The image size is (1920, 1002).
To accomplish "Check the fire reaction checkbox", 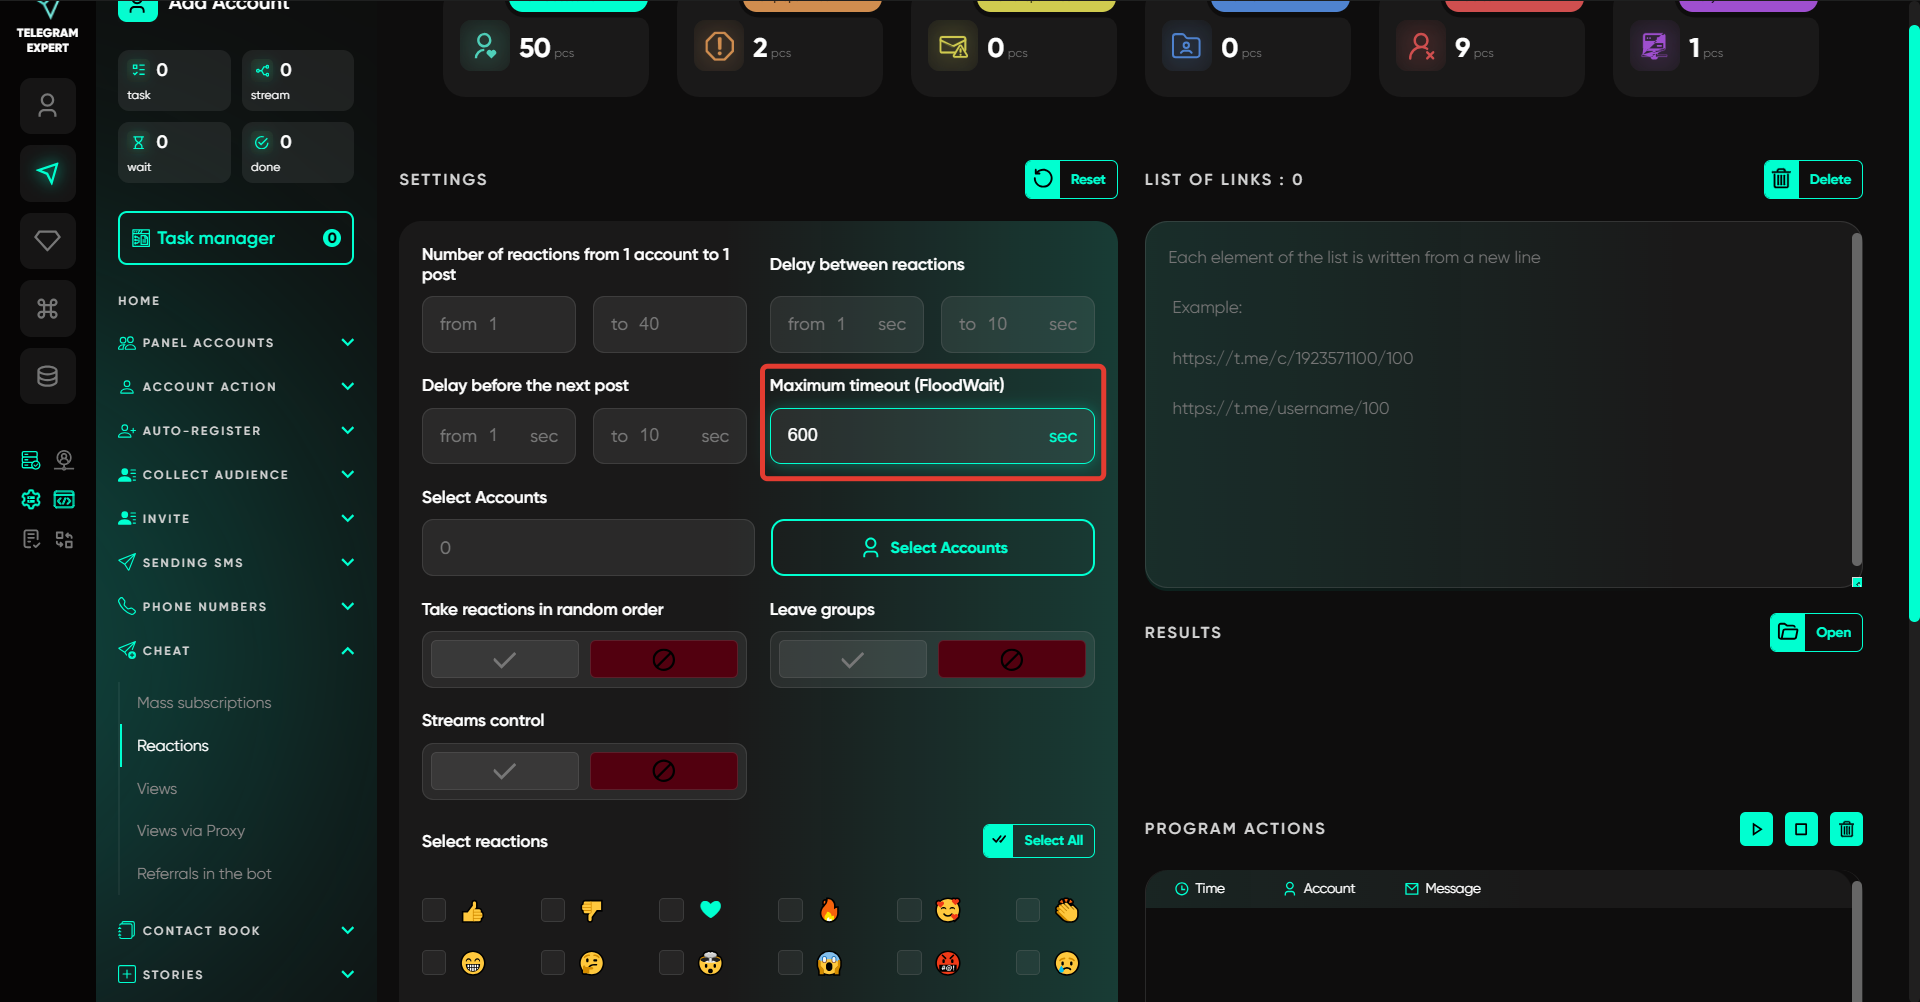I will (x=790, y=910).
